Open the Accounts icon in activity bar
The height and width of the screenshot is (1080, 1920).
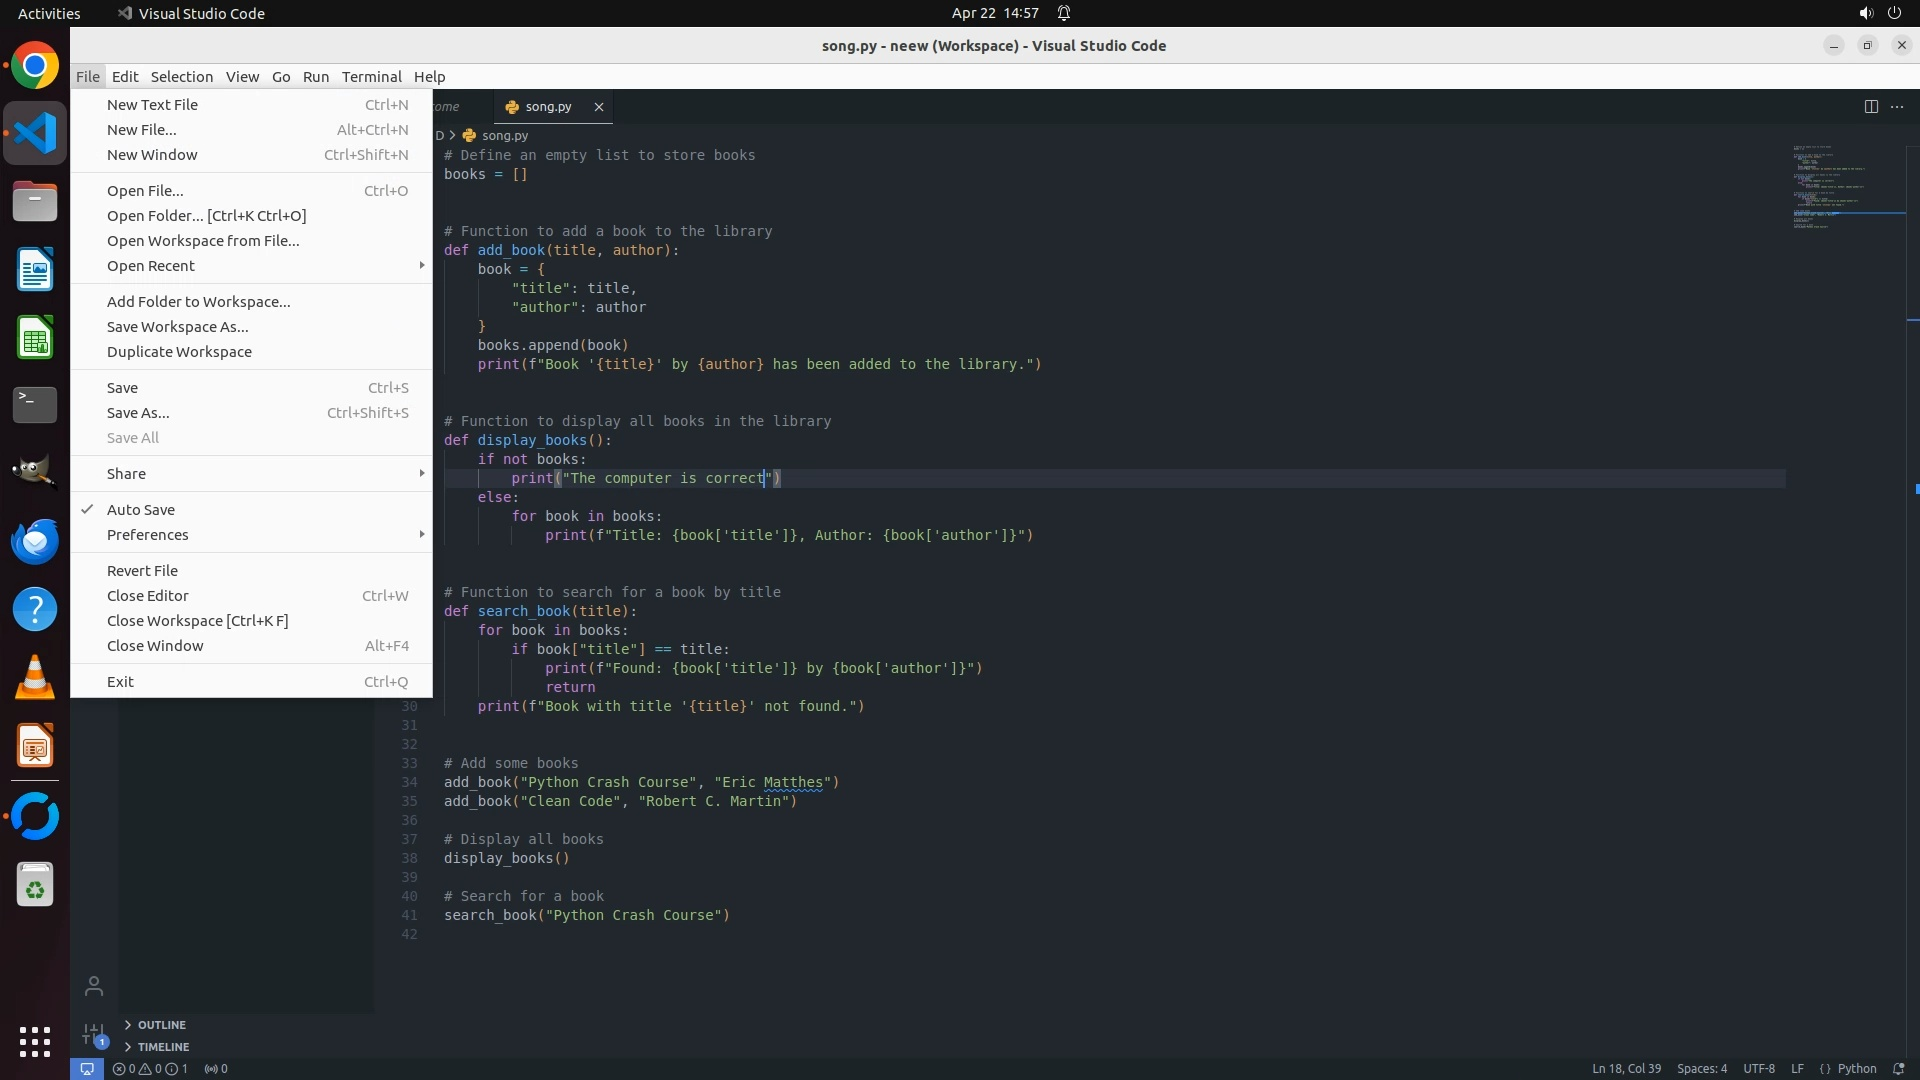point(94,986)
